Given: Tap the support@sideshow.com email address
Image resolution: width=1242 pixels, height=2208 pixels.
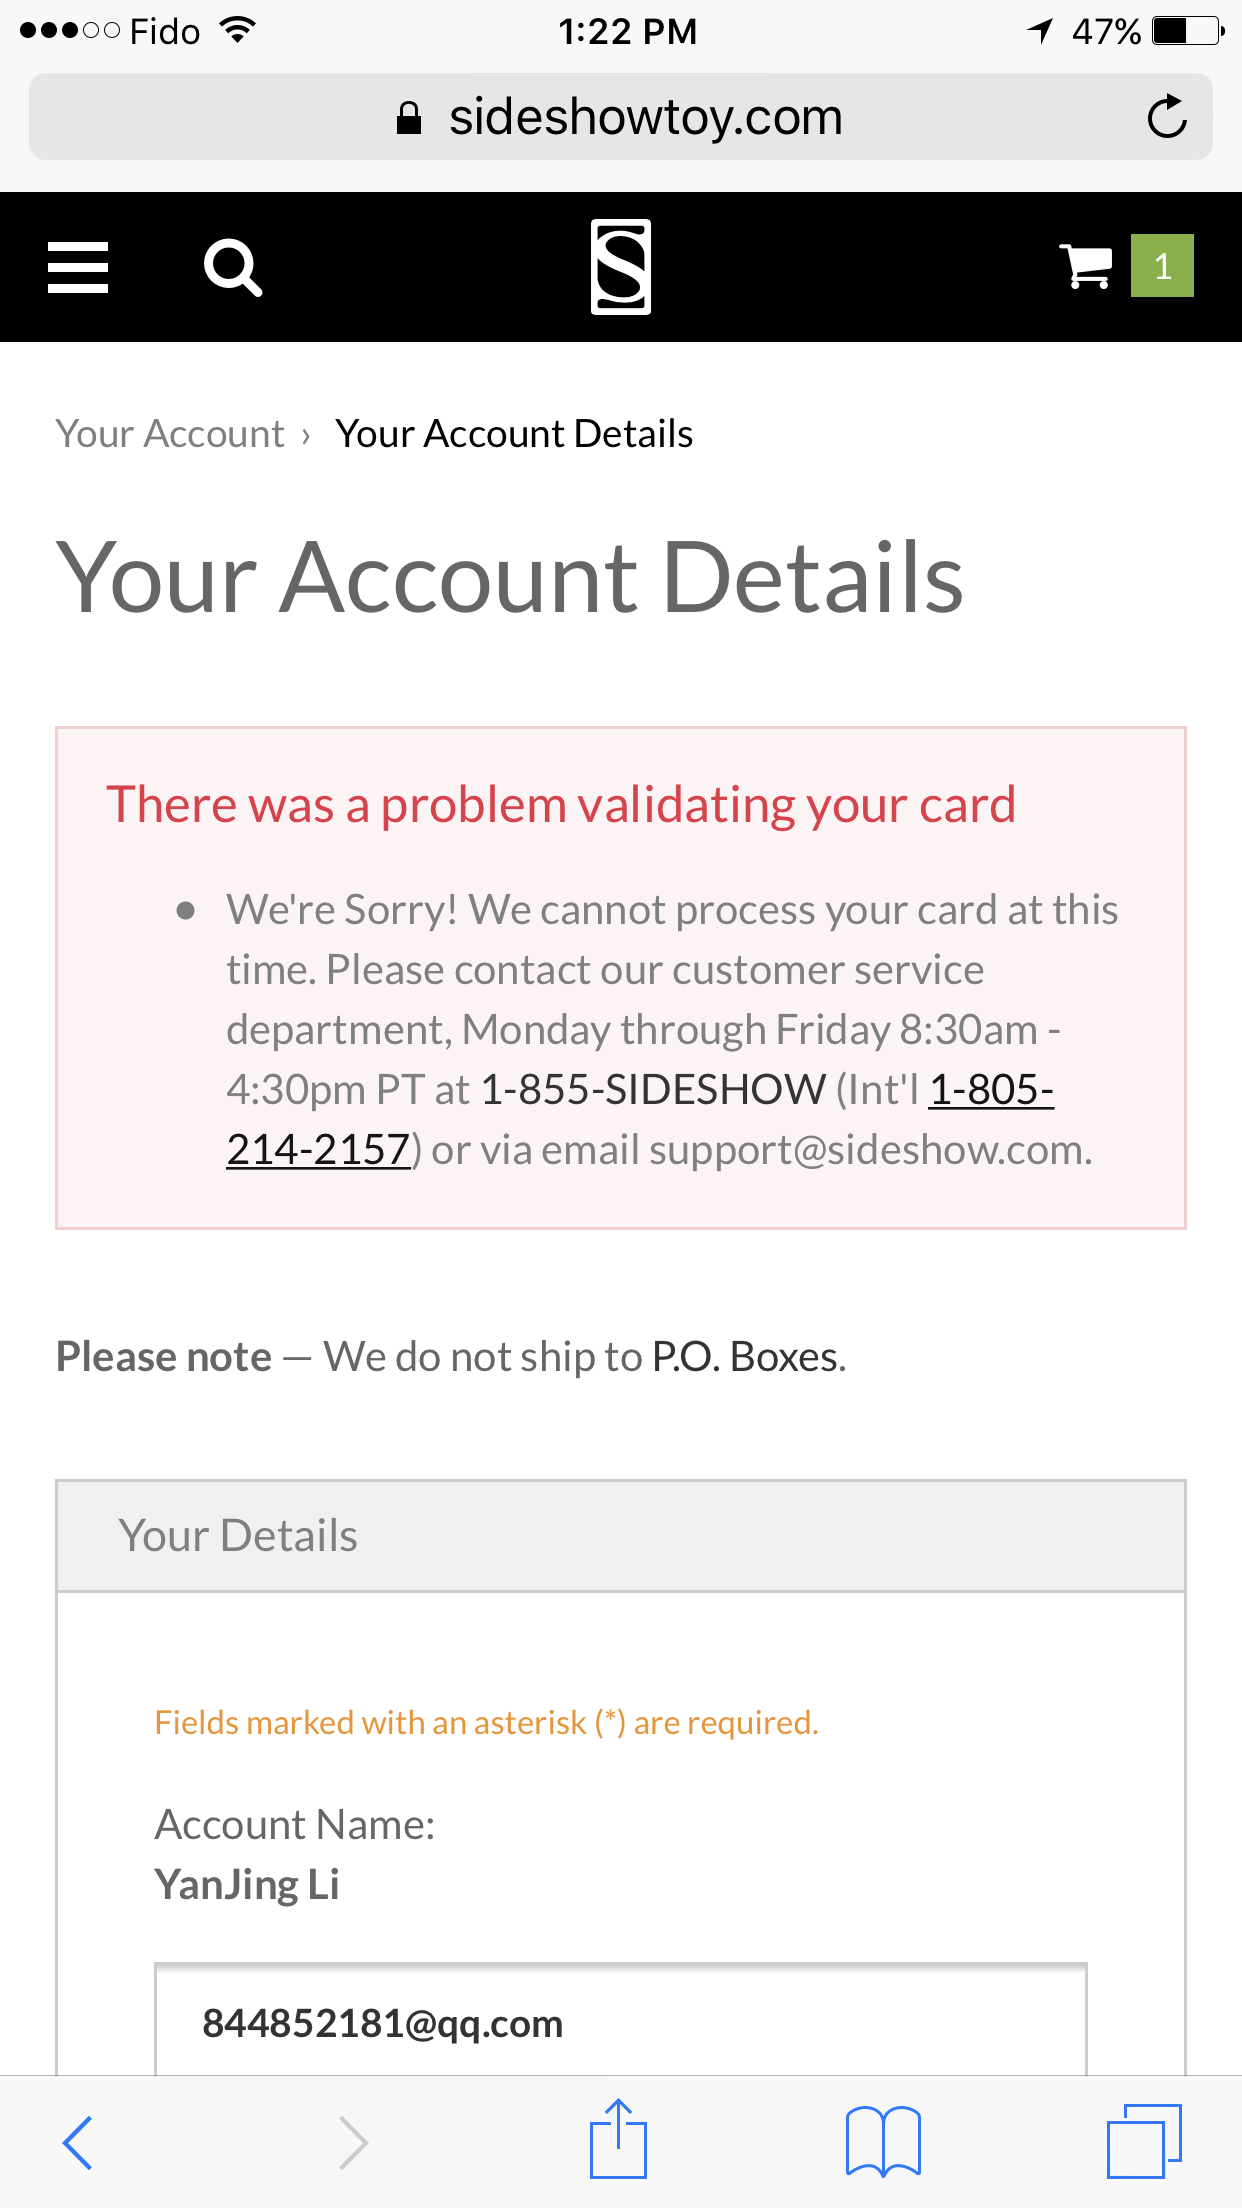Looking at the screenshot, I should tap(868, 1150).
